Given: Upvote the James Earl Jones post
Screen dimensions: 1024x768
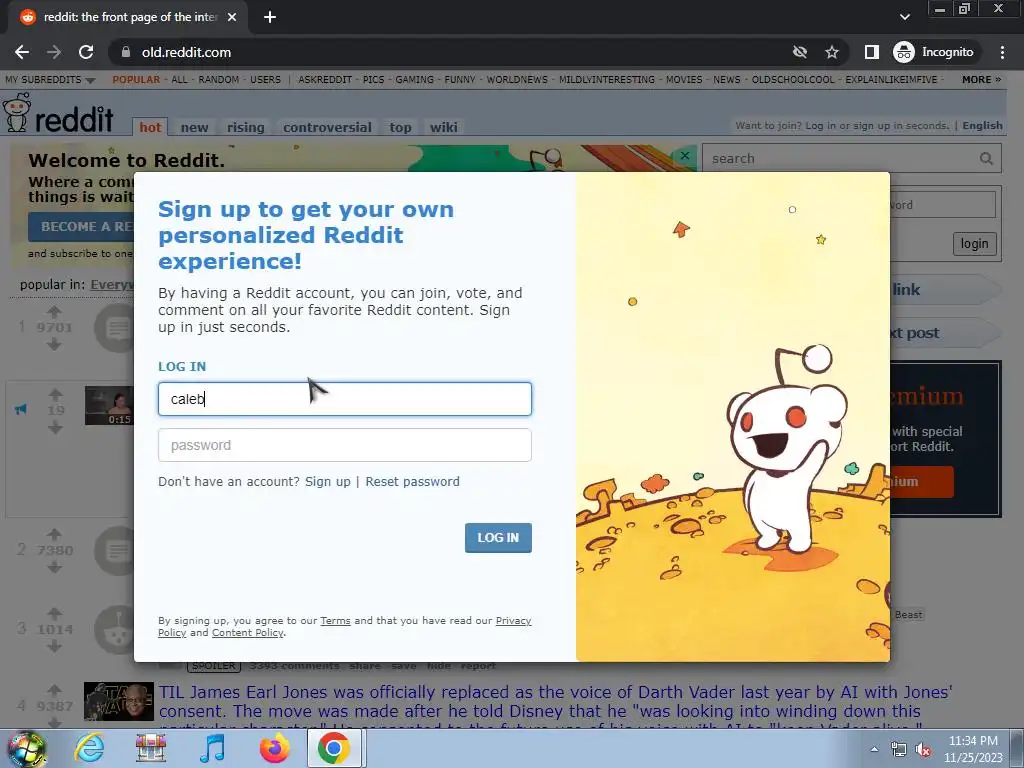Looking at the screenshot, I should coord(54,690).
